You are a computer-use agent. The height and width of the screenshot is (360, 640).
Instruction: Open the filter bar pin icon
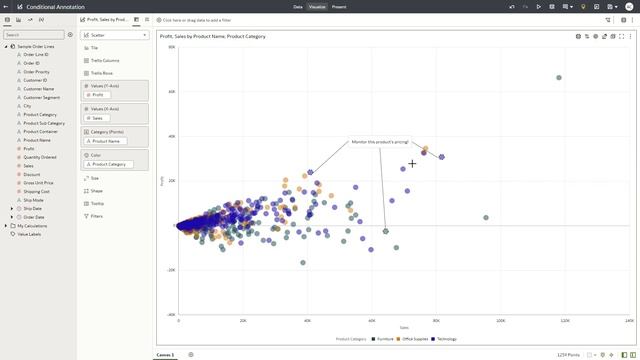click(608, 20)
